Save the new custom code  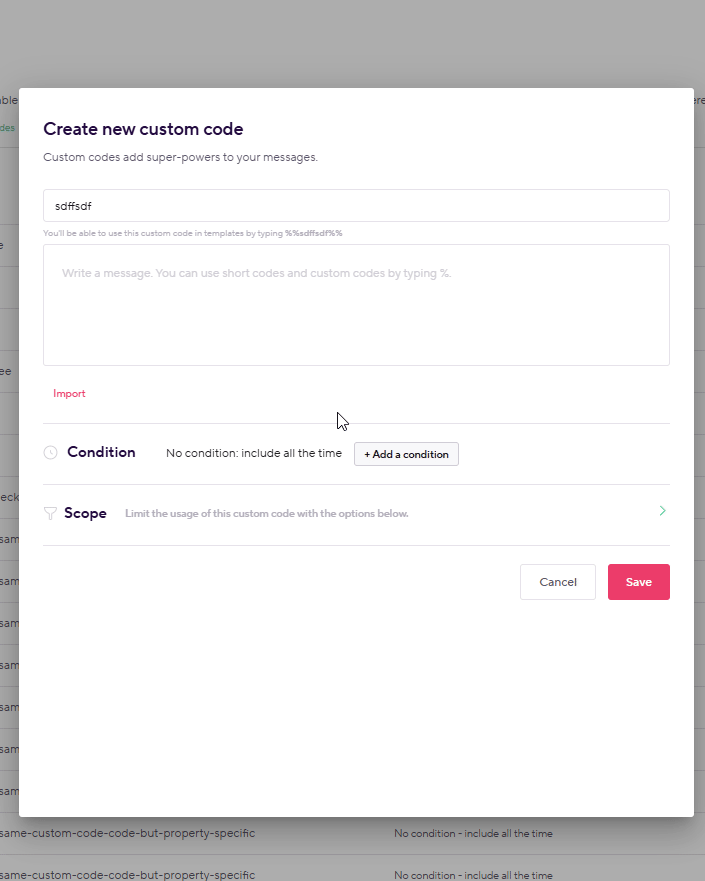[x=639, y=582]
